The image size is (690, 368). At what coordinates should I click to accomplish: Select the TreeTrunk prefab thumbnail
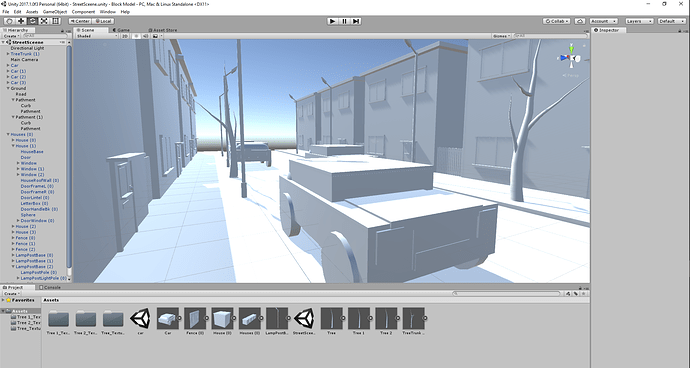413,318
